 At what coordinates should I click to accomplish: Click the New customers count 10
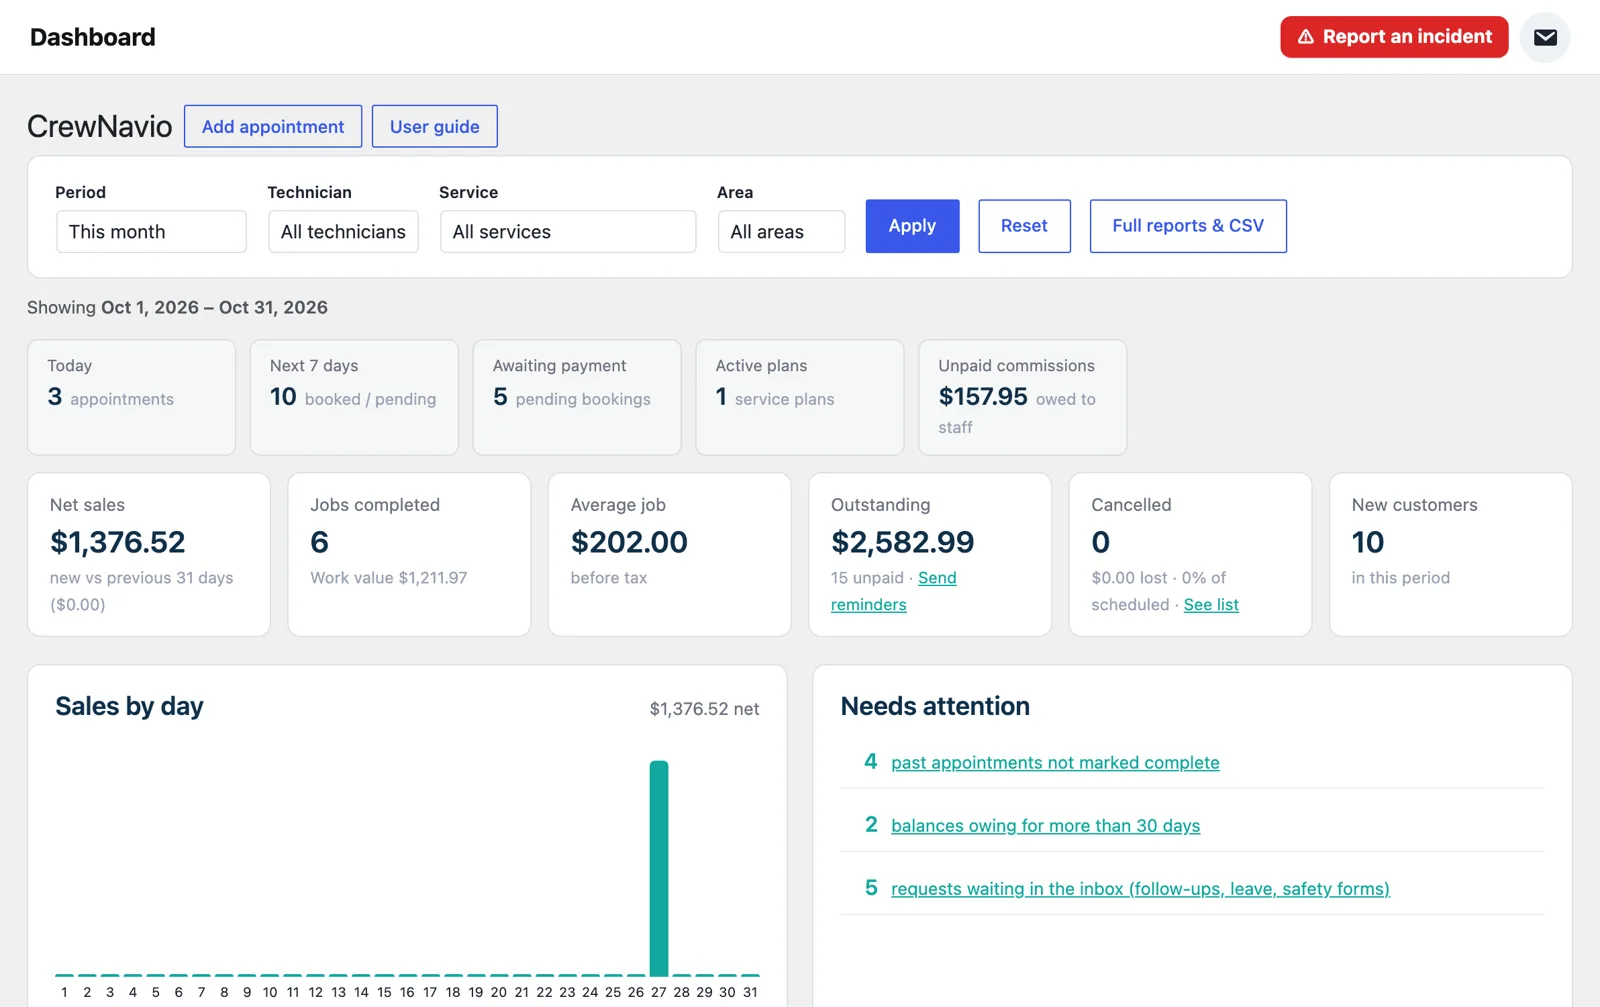[x=1368, y=542]
